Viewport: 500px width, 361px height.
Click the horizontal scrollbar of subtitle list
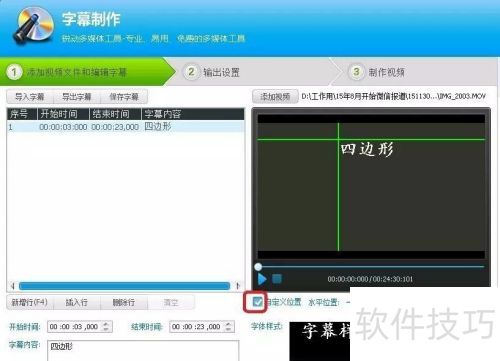[x=124, y=286]
